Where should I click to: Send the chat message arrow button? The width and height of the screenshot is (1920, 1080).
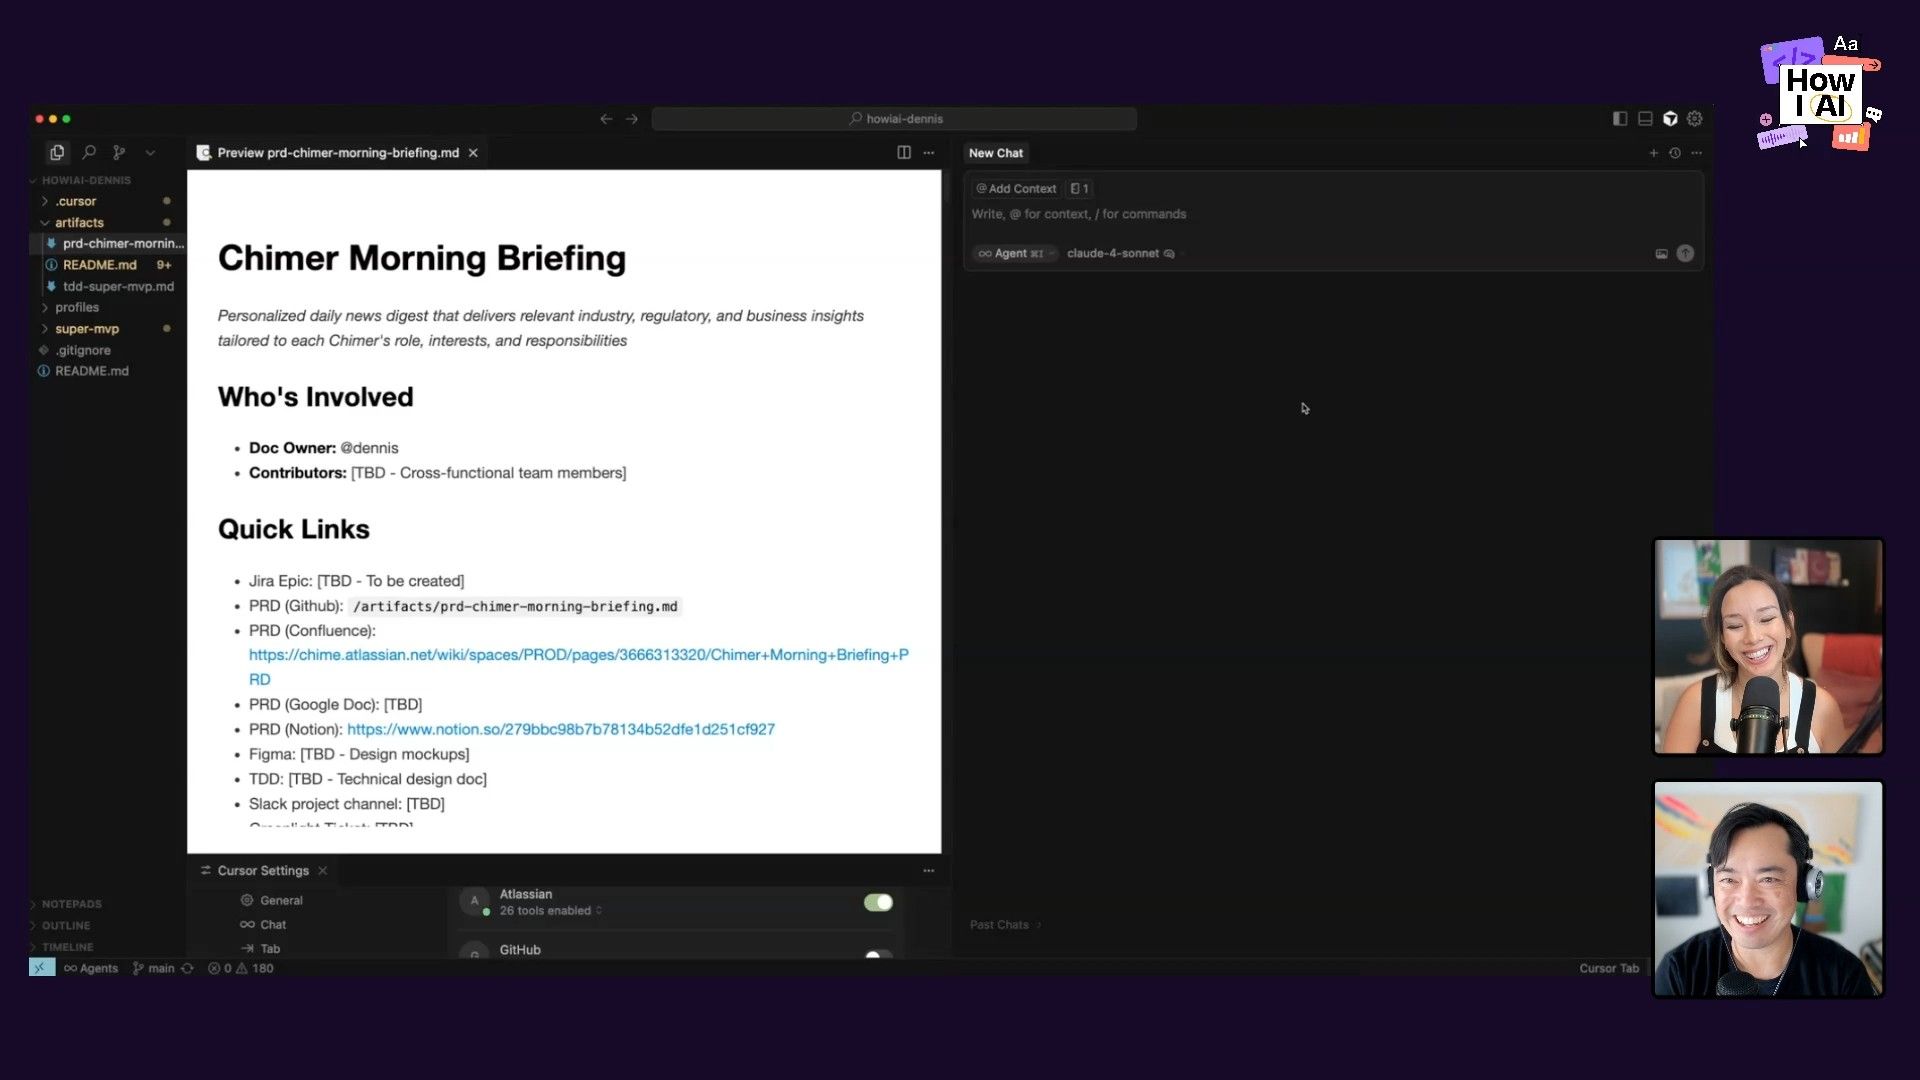coord(1685,254)
